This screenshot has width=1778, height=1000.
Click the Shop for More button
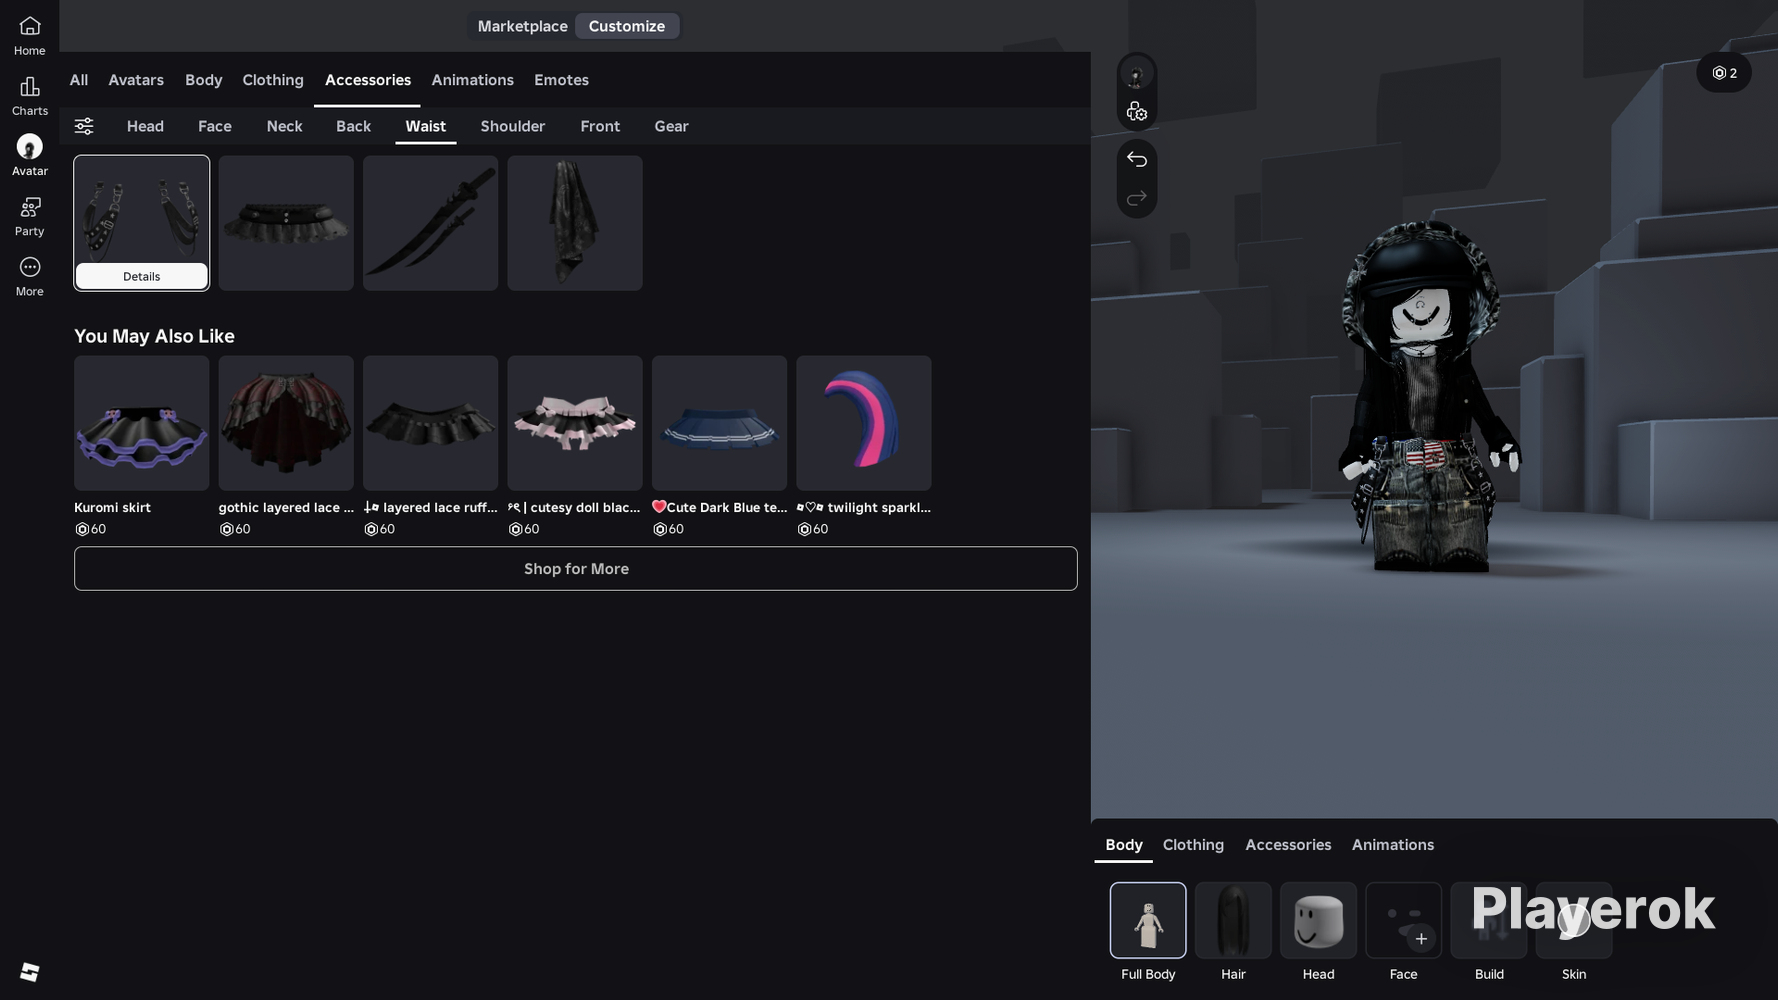click(x=576, y=569)
